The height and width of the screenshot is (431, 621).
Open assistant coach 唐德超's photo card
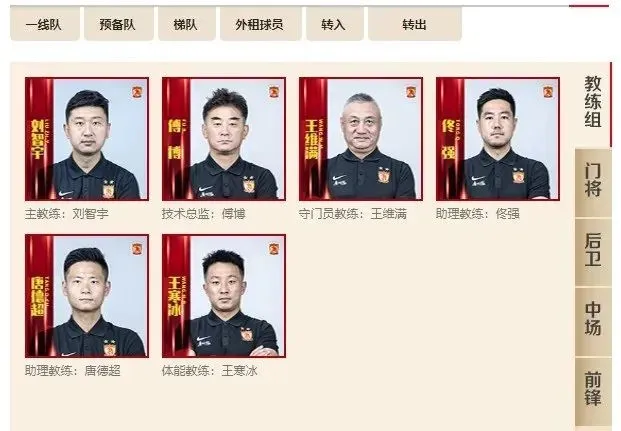pyautogui.click(x=87, y=296)
